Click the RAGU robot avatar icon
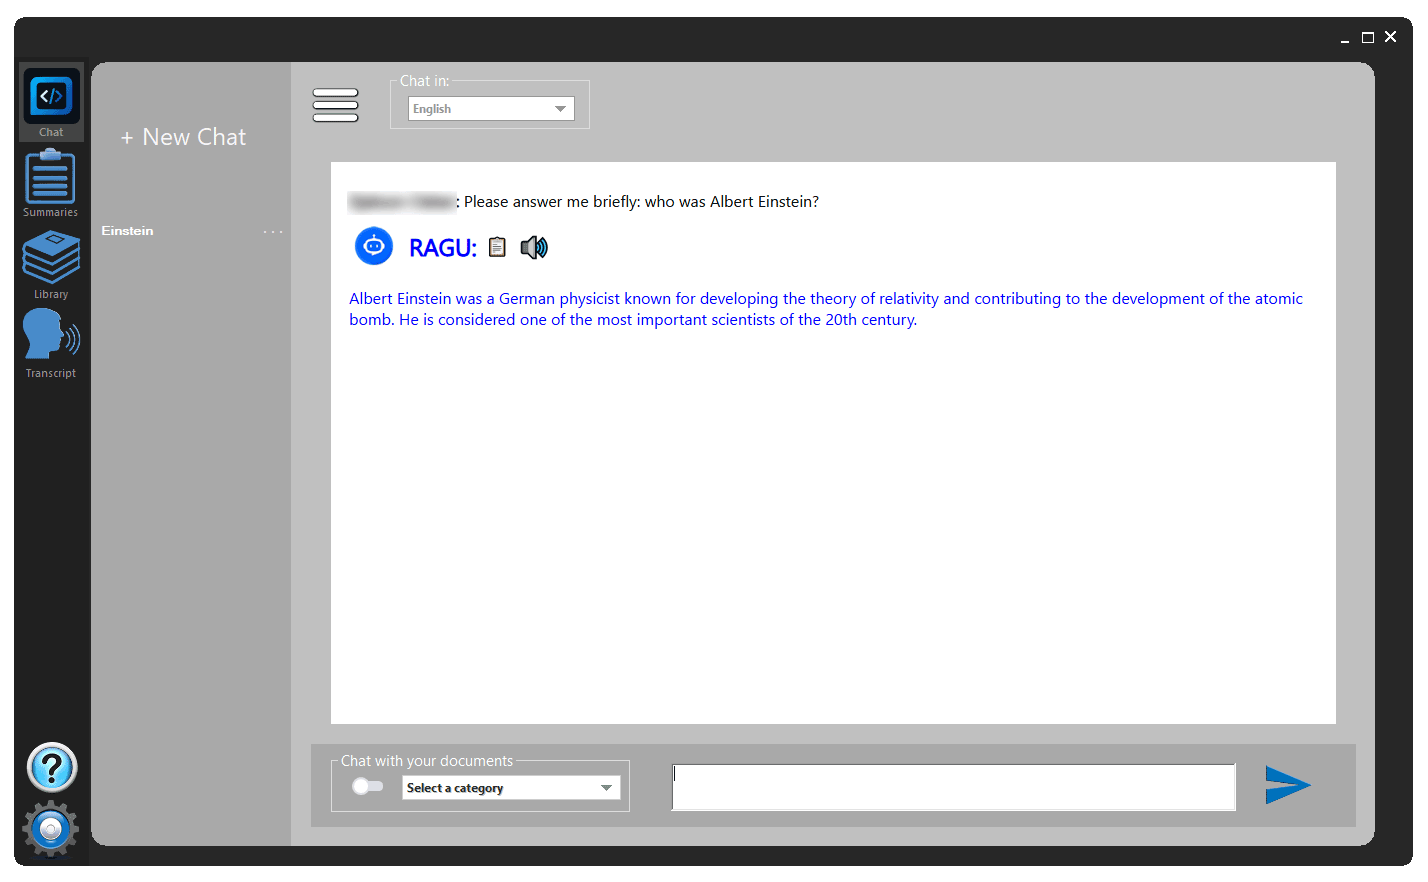The width and height of the screenshot is (1428, 882). 374,246
